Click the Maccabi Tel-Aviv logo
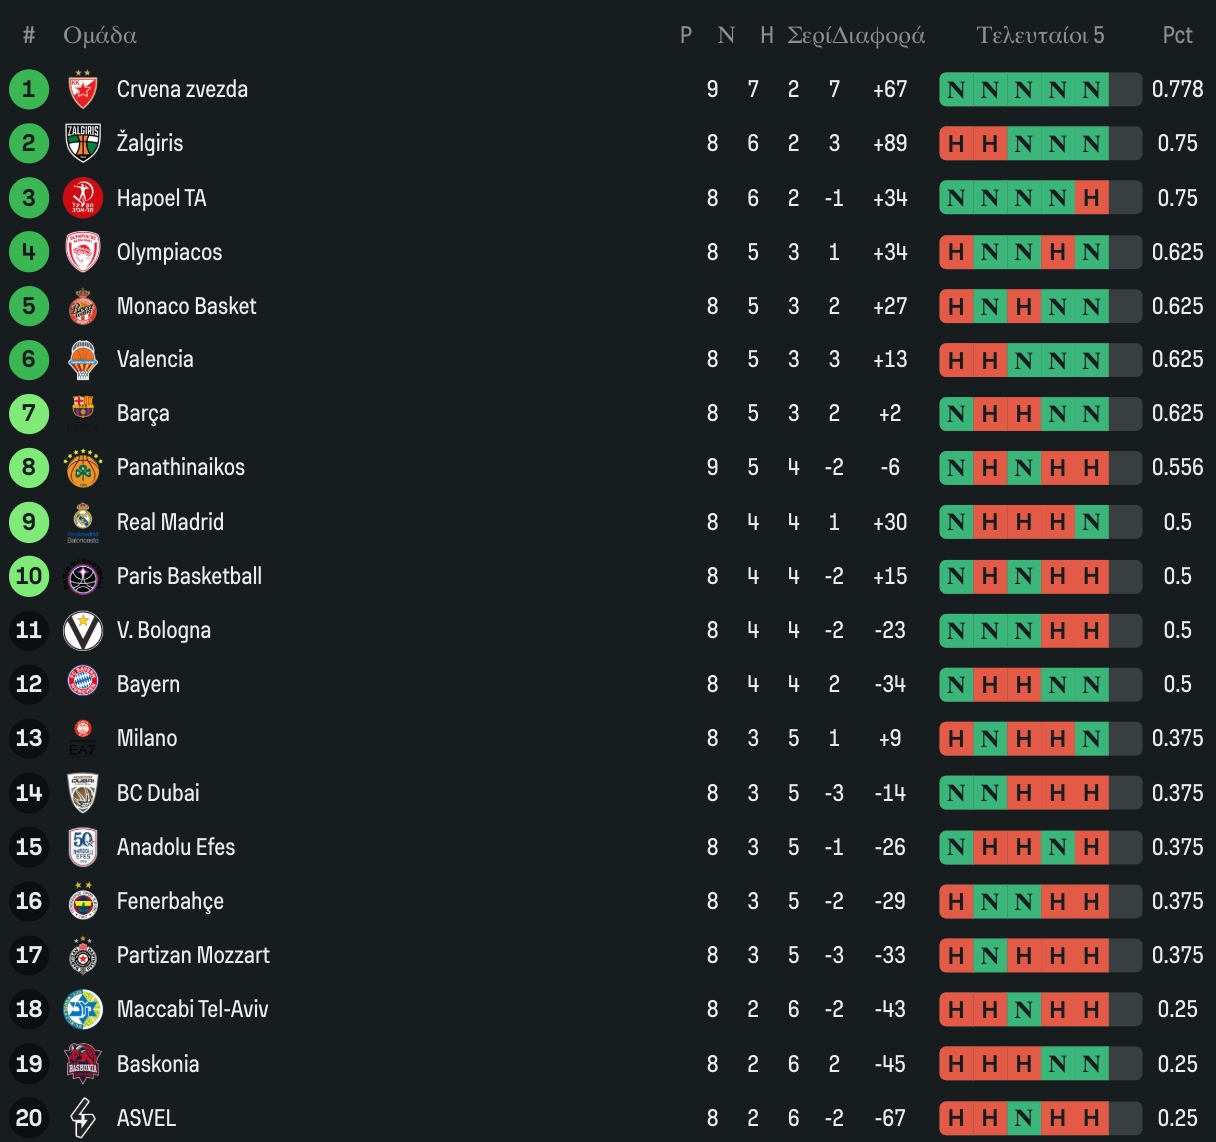Viewport: 1216px width, 1142px height. pyautogui.click(x=83, y=1010)
